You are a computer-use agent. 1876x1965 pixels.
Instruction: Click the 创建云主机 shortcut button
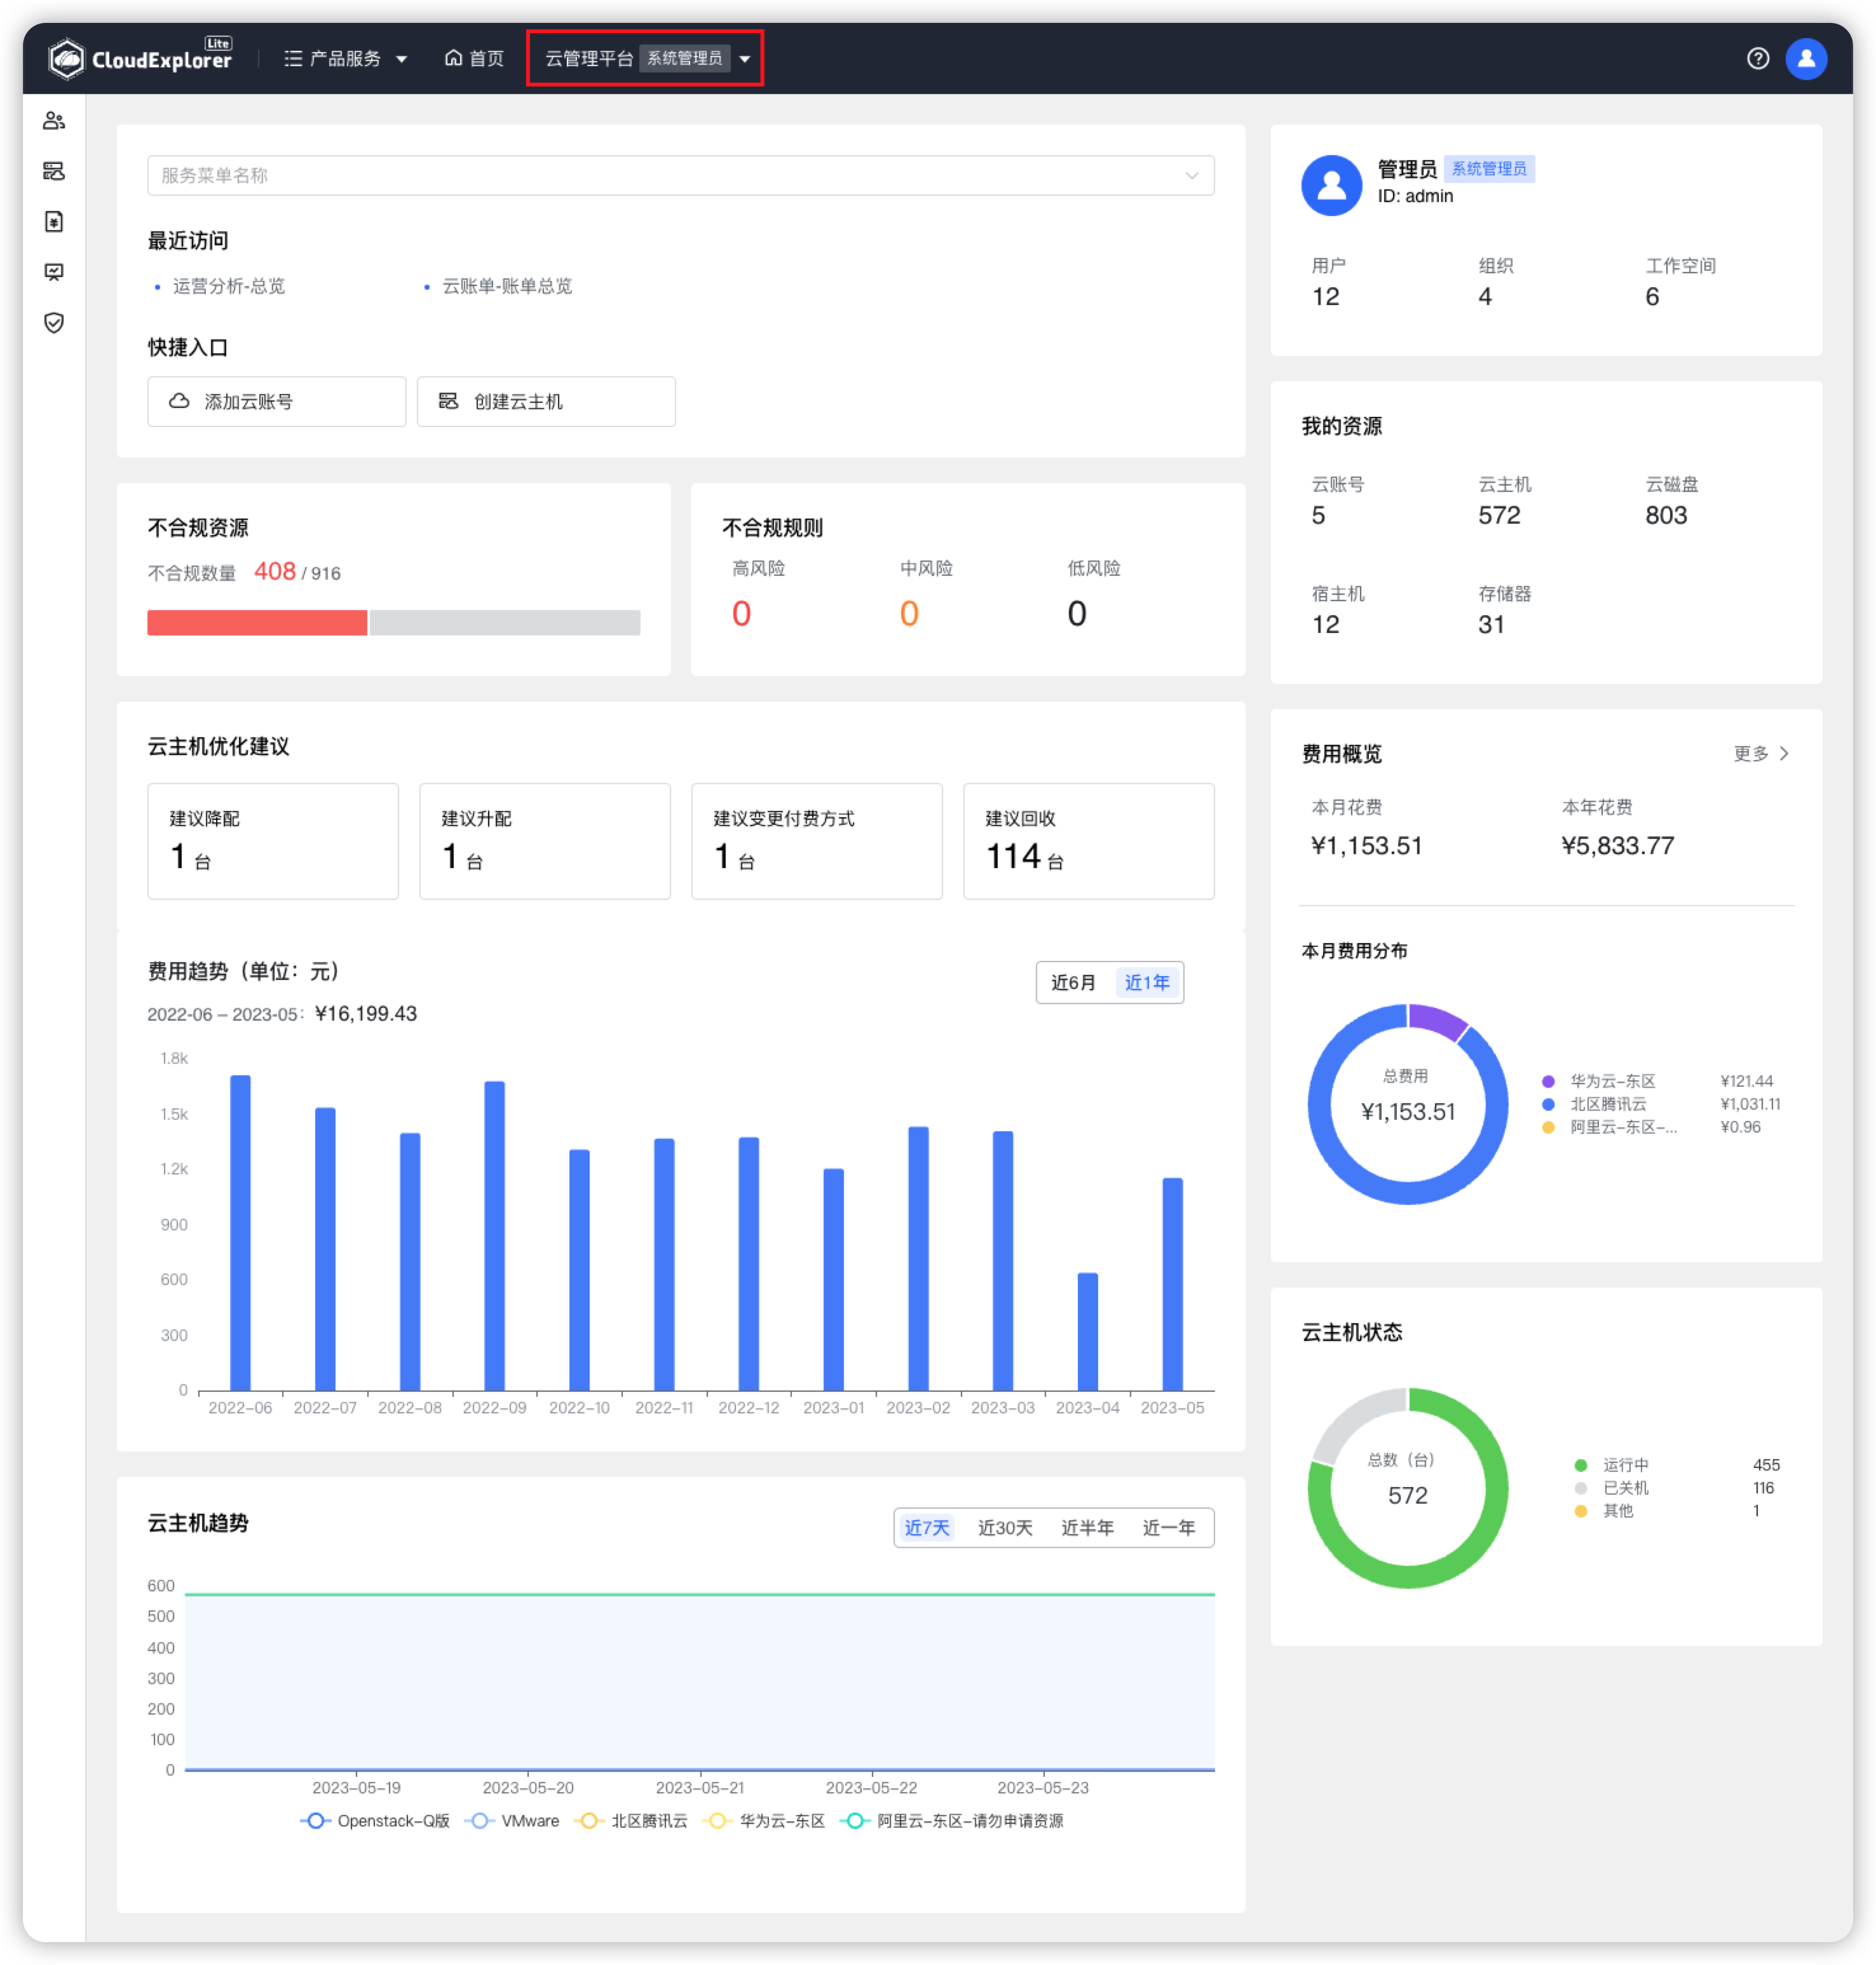tap(546, 401)
